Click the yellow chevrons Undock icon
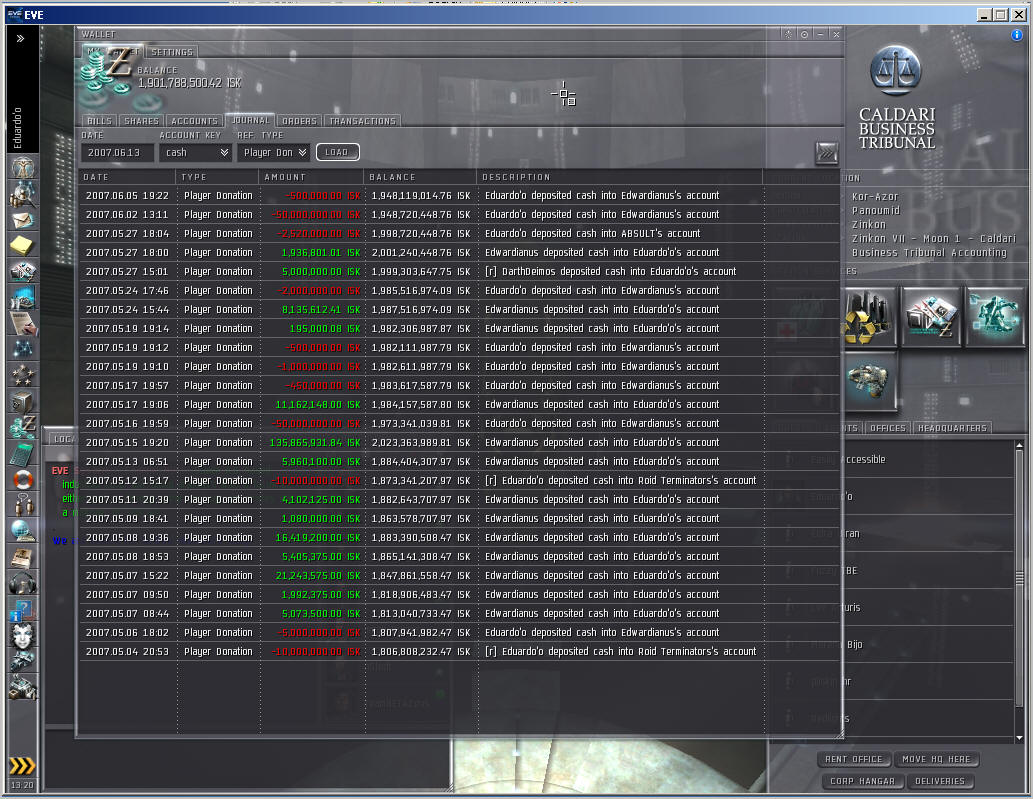Screen dimensions: 1033x799 (x=22, y=766)
